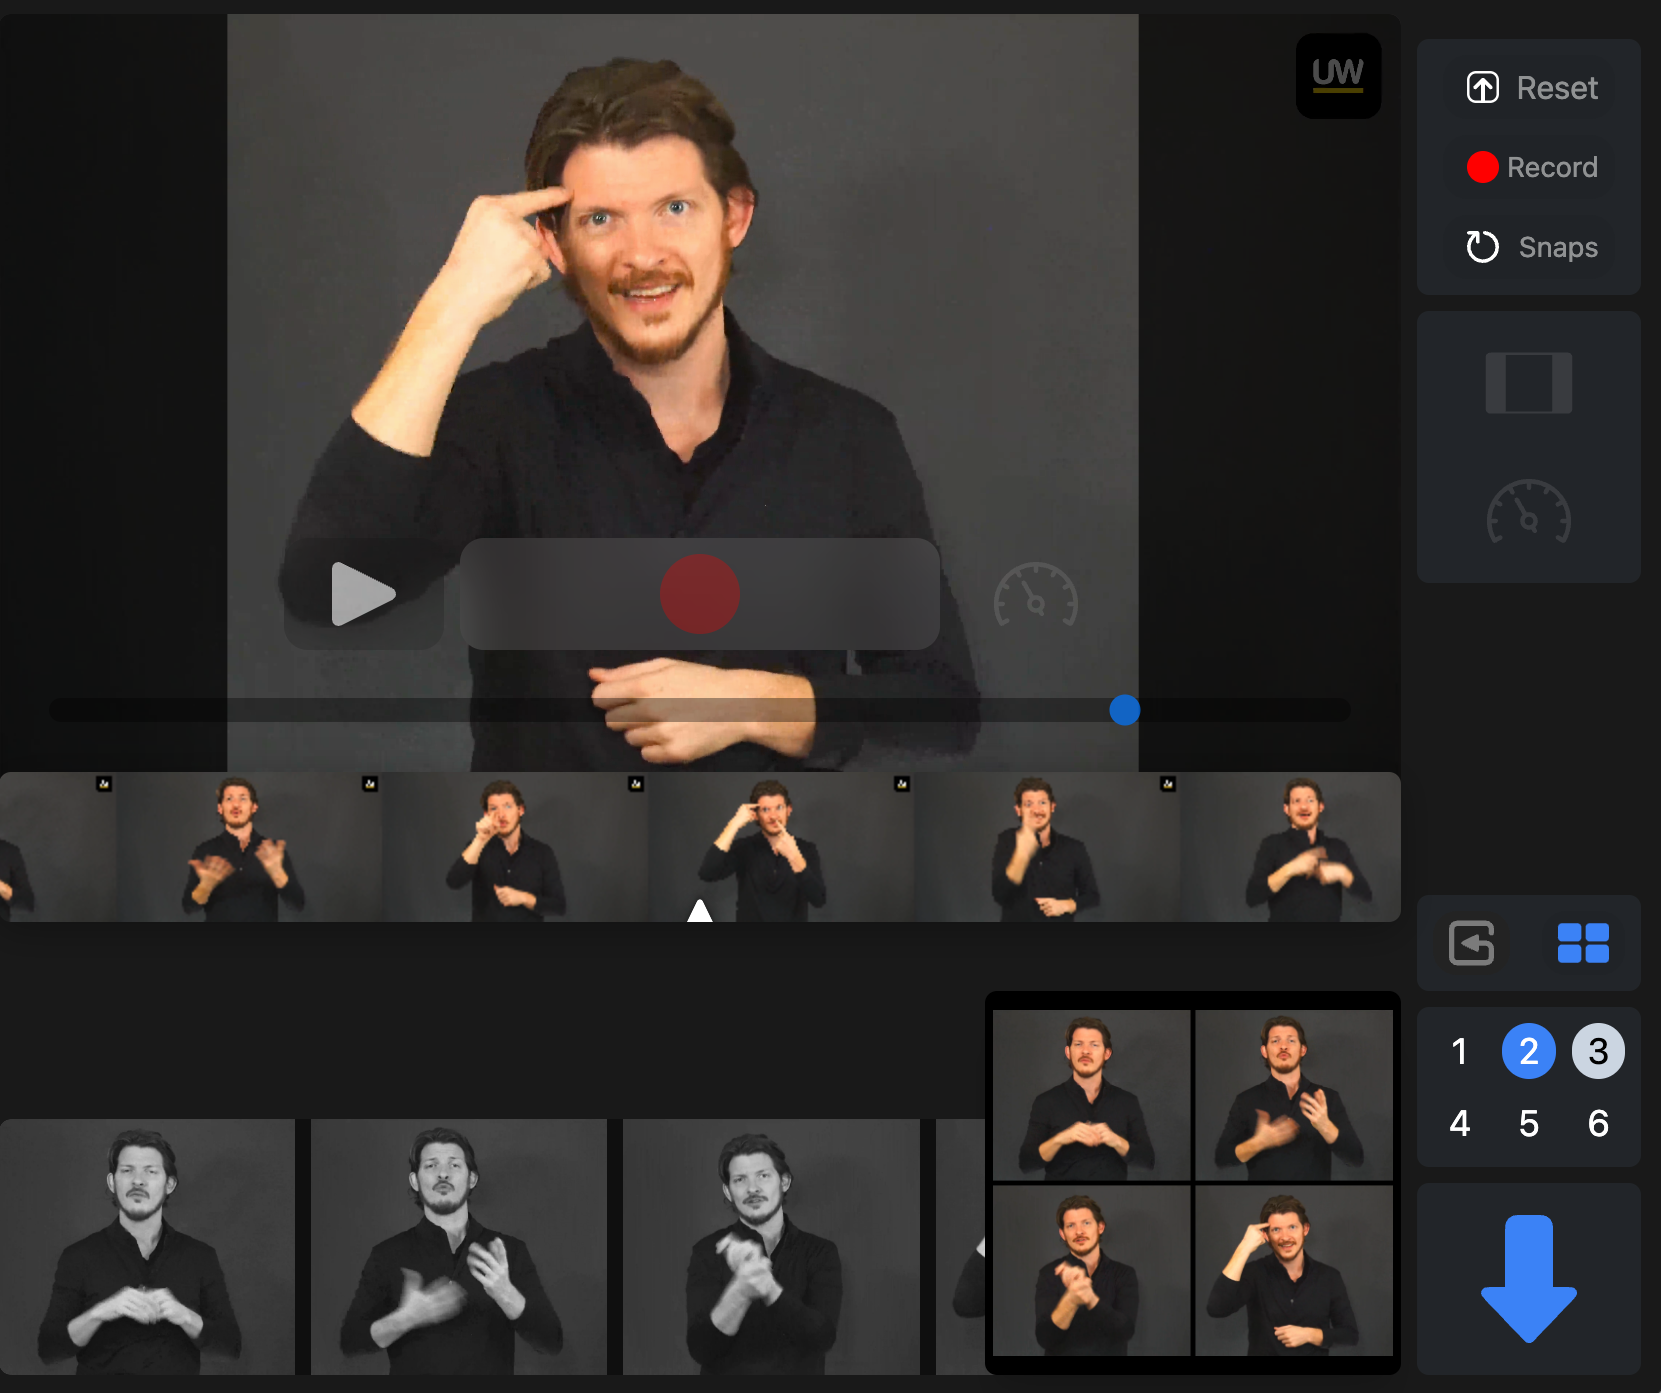
Task: Click the UW logo icon
Action: [1338, 76]
